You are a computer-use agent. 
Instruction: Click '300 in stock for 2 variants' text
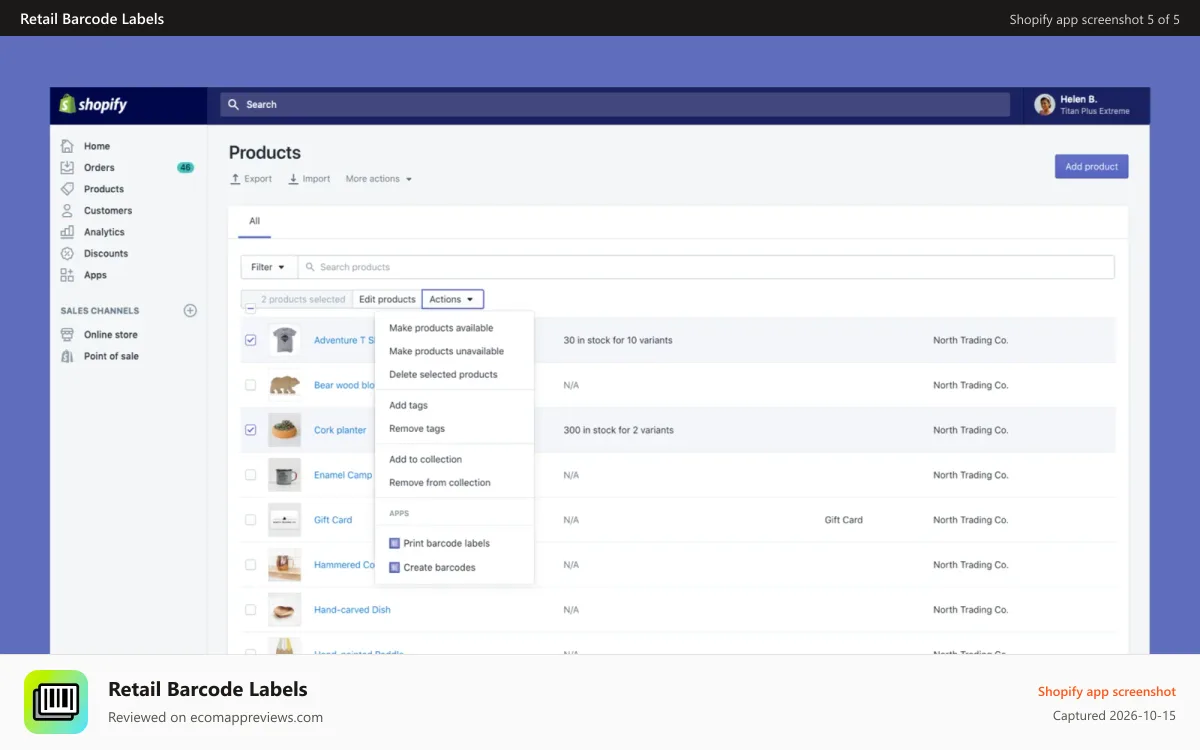(619, 430)
